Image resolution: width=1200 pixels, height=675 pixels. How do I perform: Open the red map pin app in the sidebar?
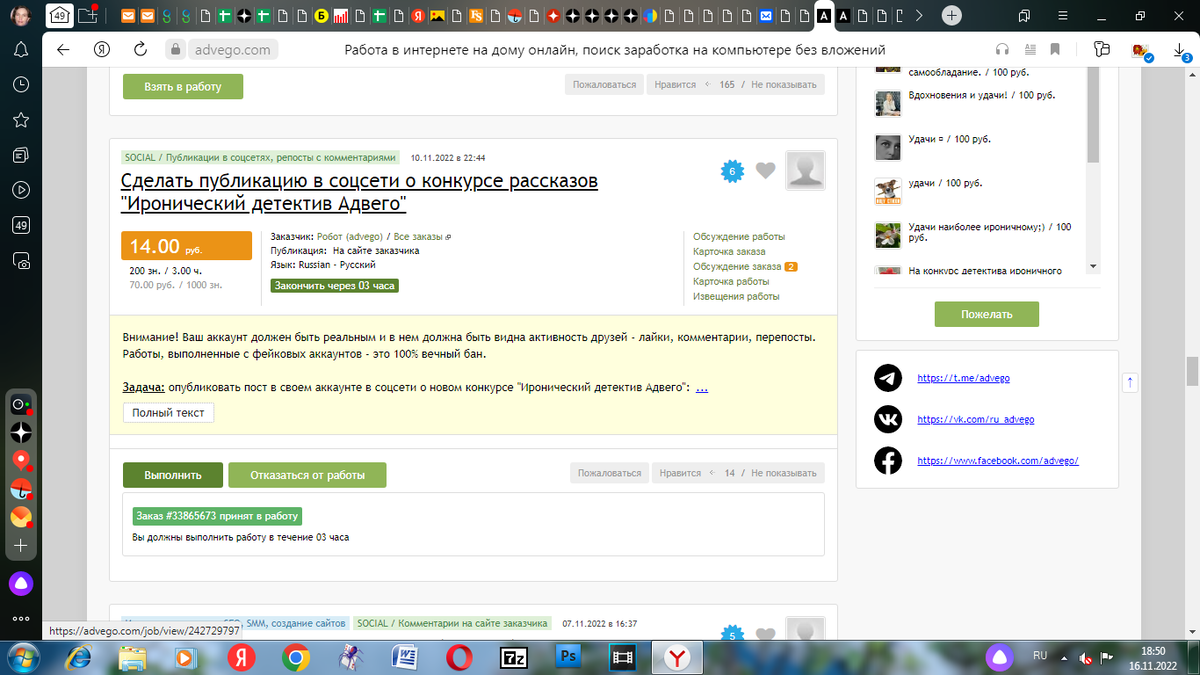click(21, 461)
